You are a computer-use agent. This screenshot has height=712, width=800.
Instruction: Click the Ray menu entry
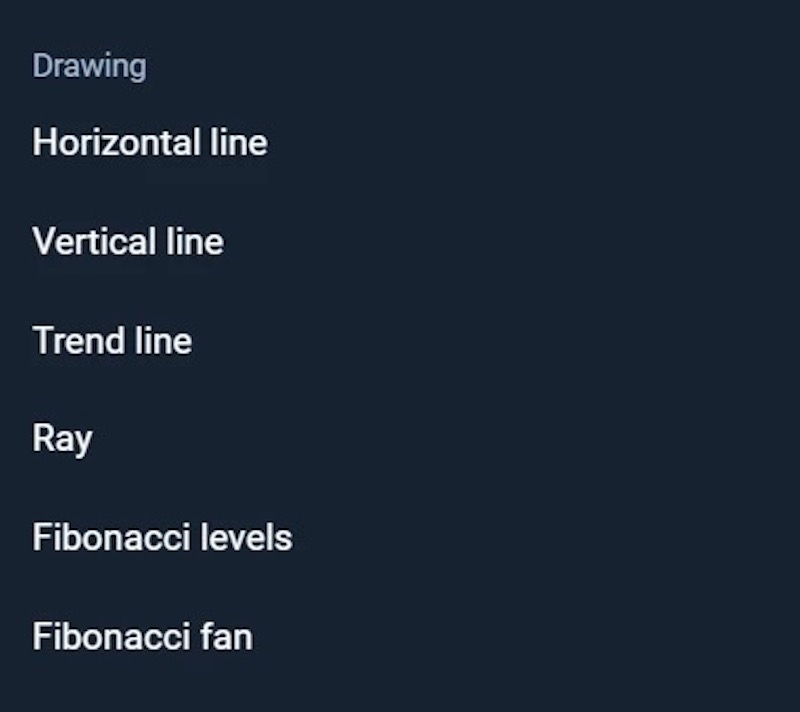click(x=62, y=439)
